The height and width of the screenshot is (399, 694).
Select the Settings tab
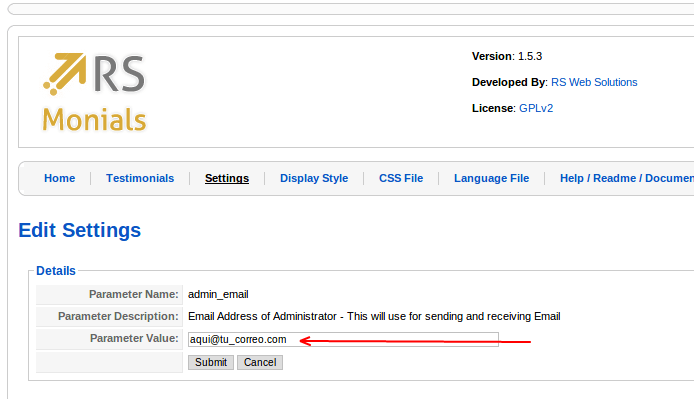[227, 178]
